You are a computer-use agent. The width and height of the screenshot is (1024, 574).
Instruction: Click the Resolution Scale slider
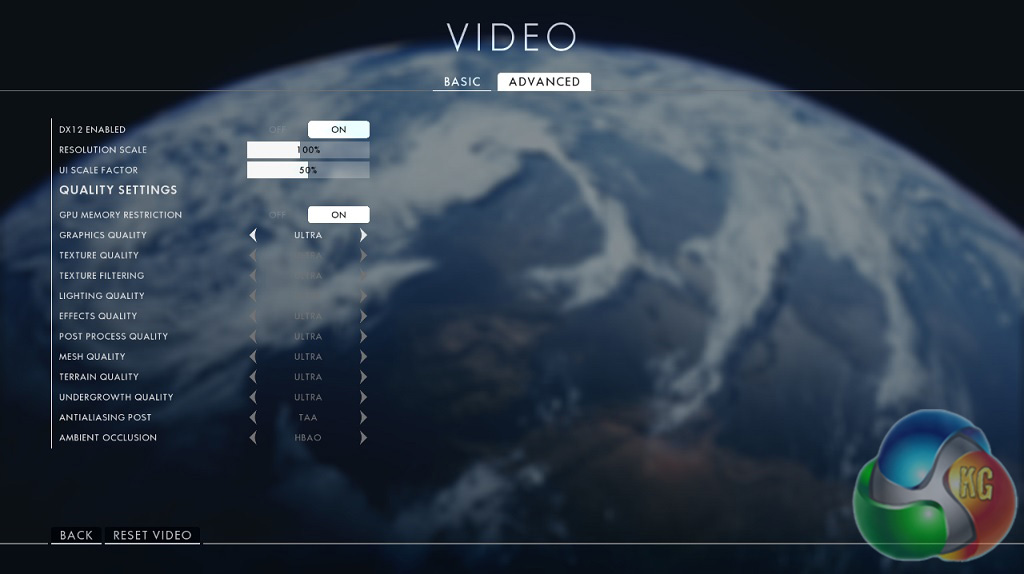[x=308, y=150]
